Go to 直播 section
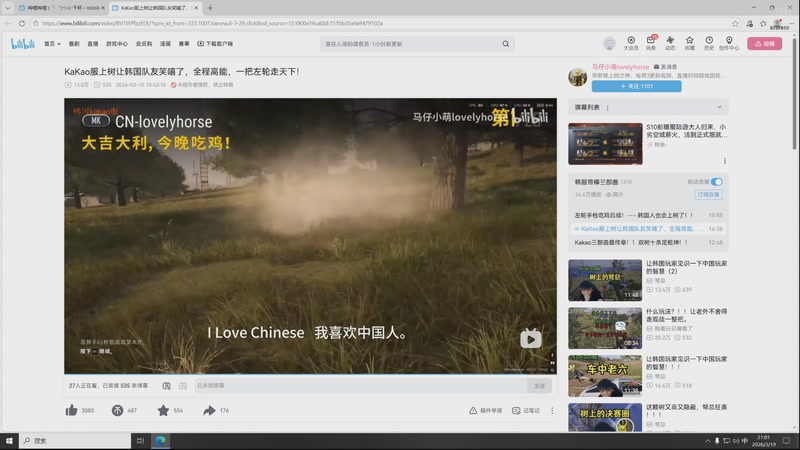The width and height of the screenshot is (800, 450). [92, 44]
